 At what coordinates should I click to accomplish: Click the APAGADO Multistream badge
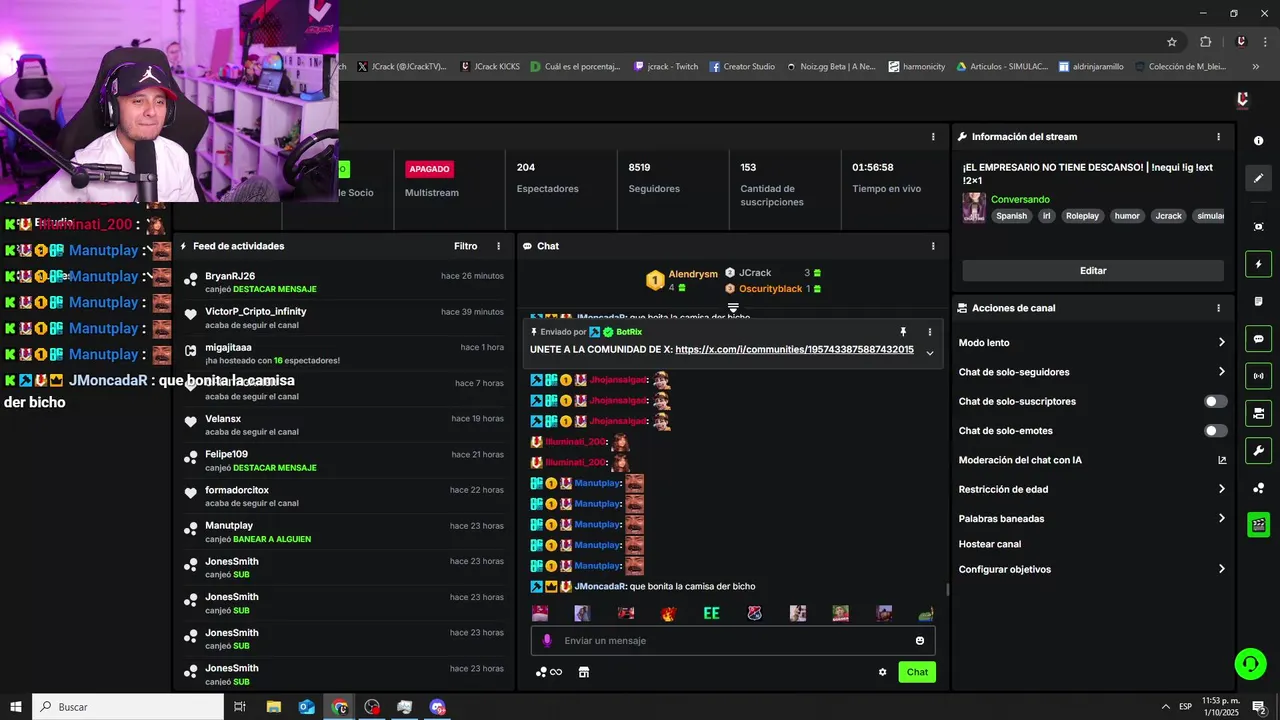(x=430, y=169)
